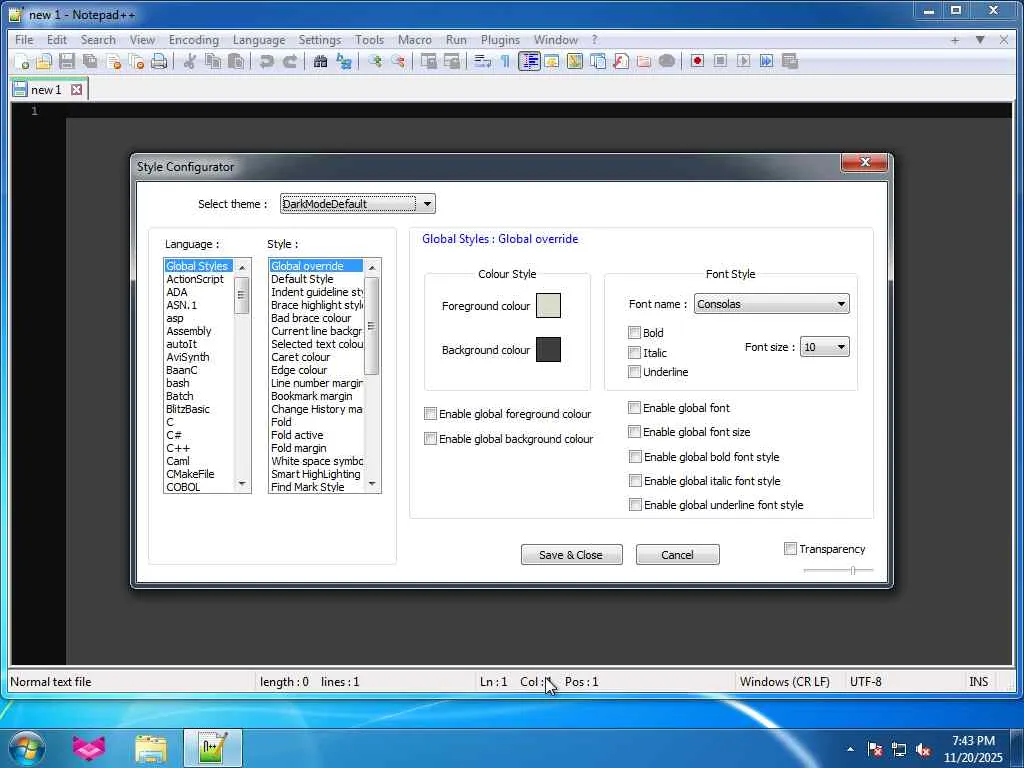Viewport: 1024px width, 768px height.
Task: Pick the Background colour swatch
Action: (548, 349)
